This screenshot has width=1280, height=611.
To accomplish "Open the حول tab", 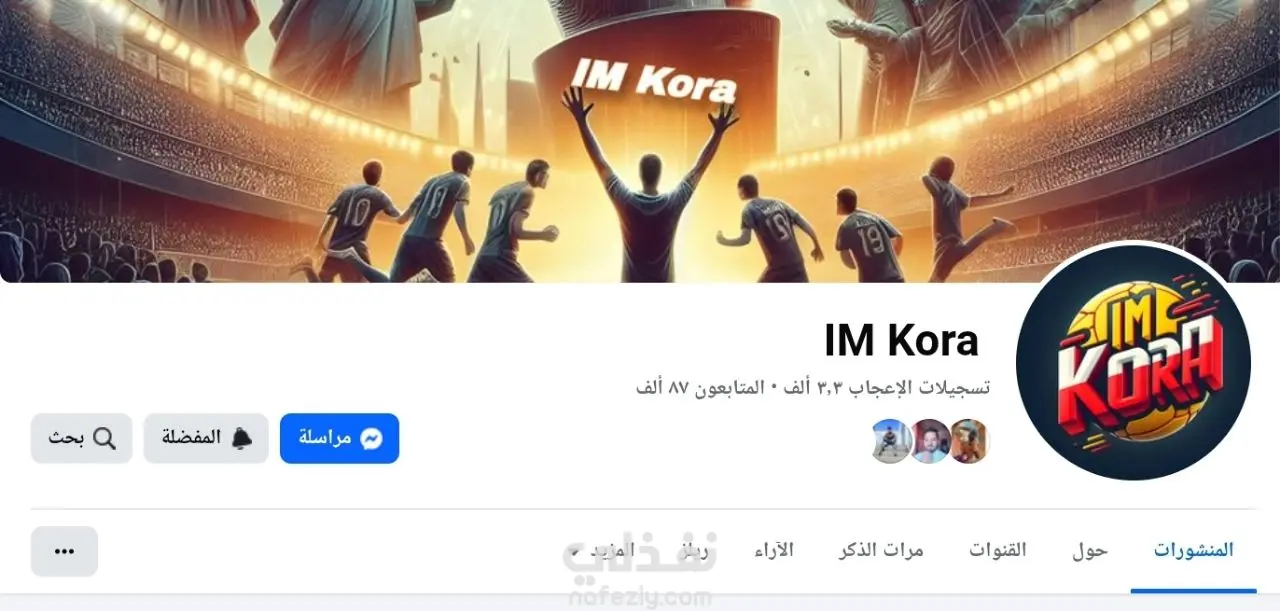I will tap(1090, 550).
